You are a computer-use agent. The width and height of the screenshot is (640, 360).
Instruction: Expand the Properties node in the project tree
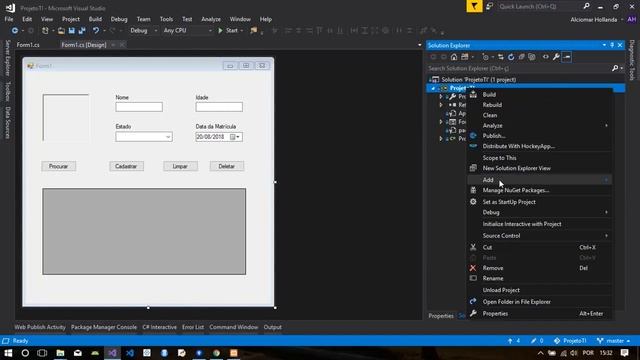click(440, 97)
